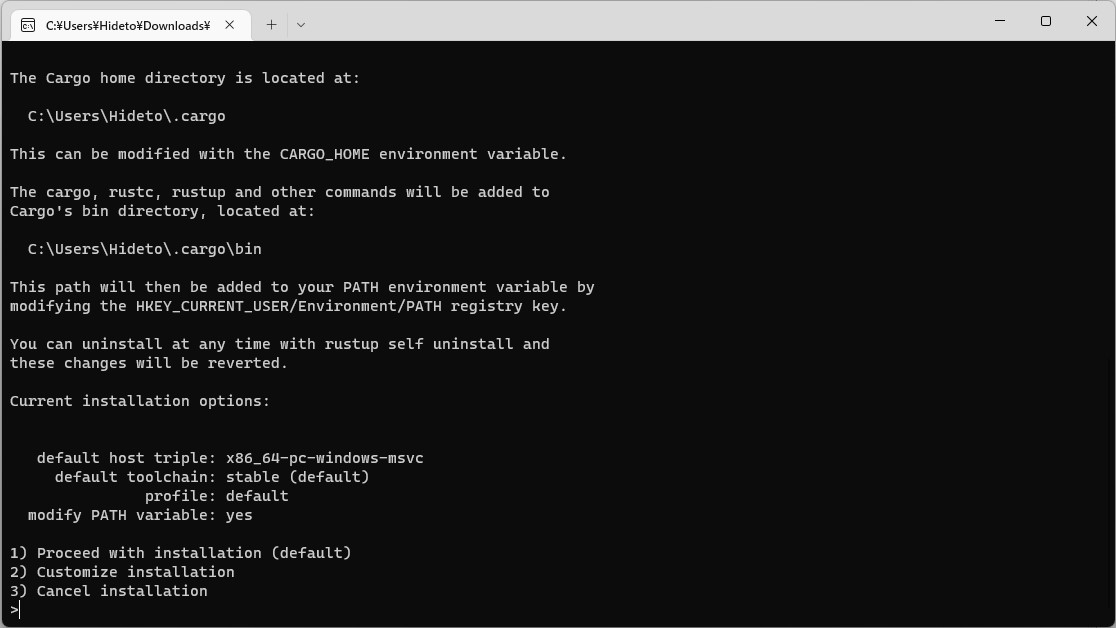The height and width of the screenshot is (628, 1116).
Task: Maximize the terminal window
Action: [x=1046, y=21]
